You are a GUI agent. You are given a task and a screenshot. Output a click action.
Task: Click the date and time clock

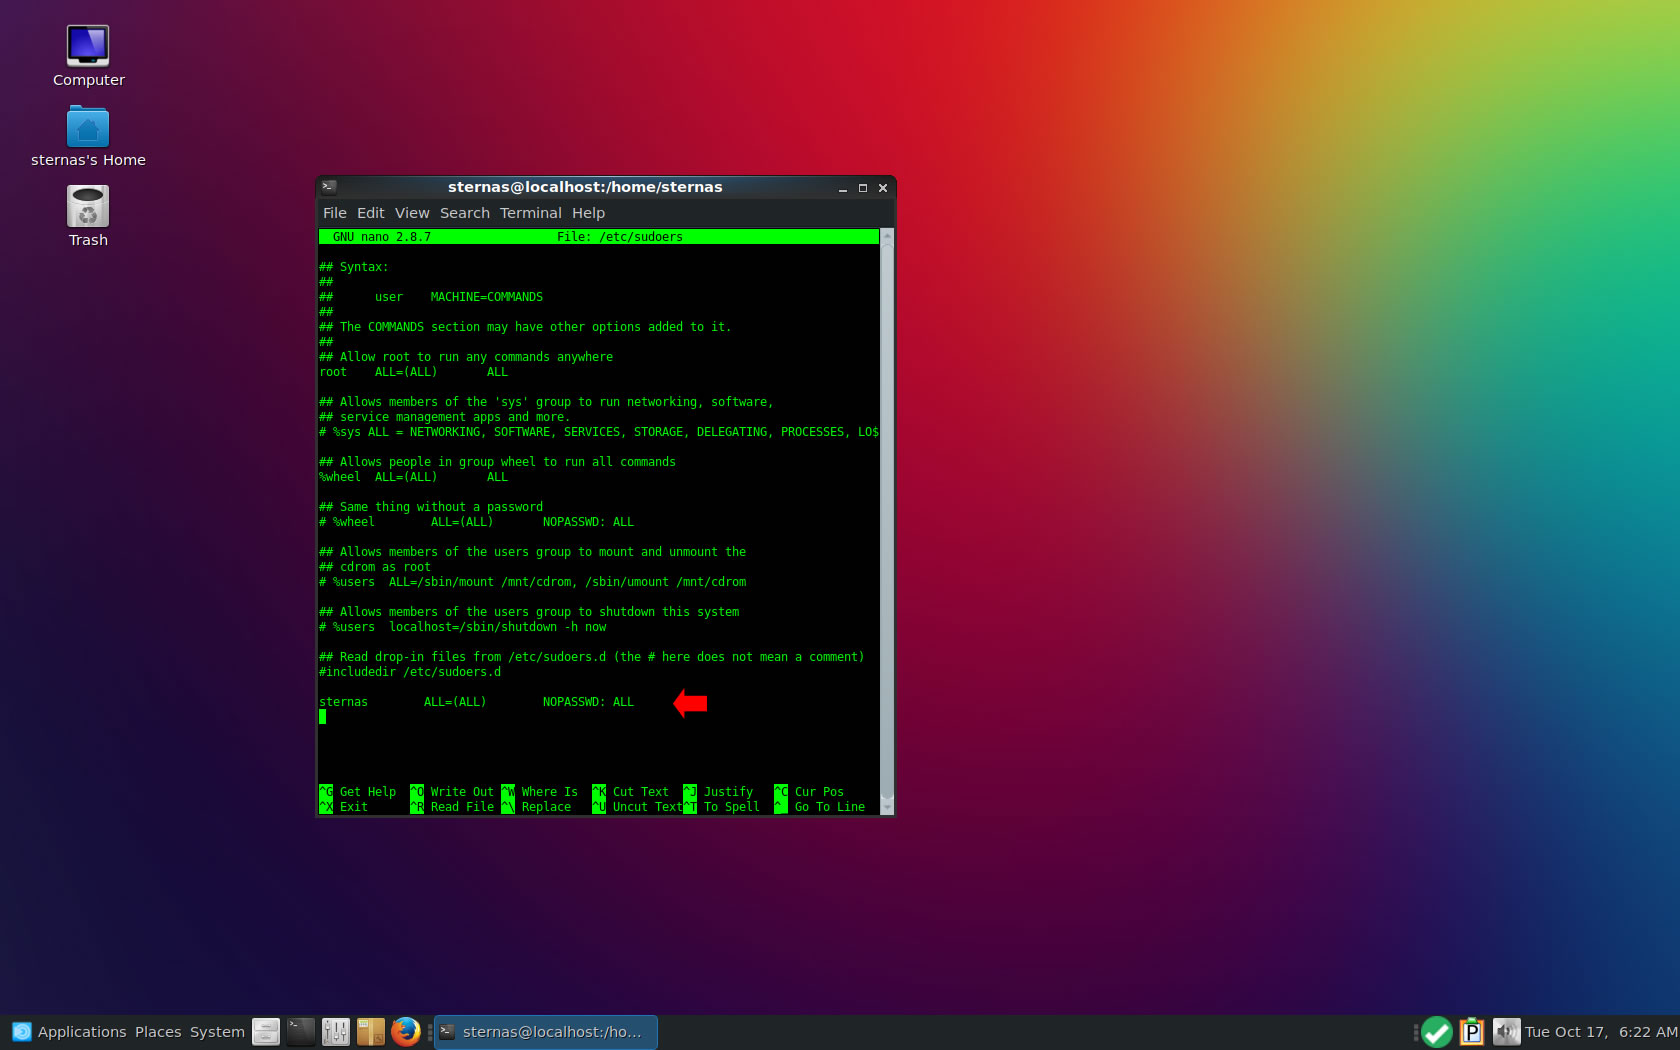click(x=1601, y=1032)
